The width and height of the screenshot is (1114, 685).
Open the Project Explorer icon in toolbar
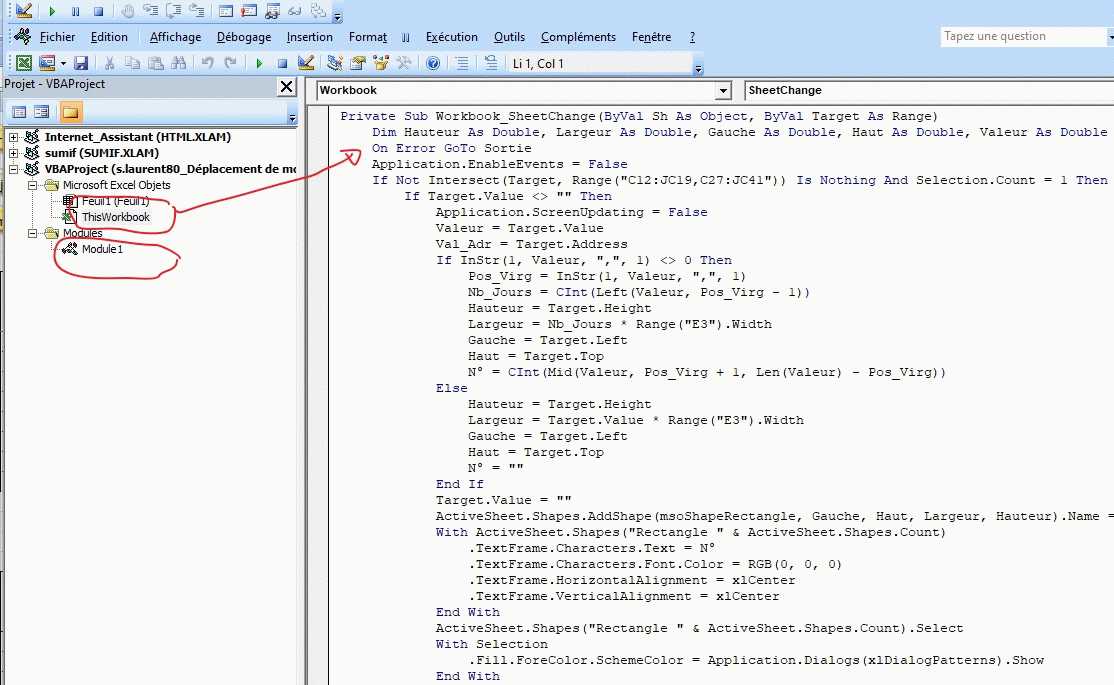[x=335, y=63]
